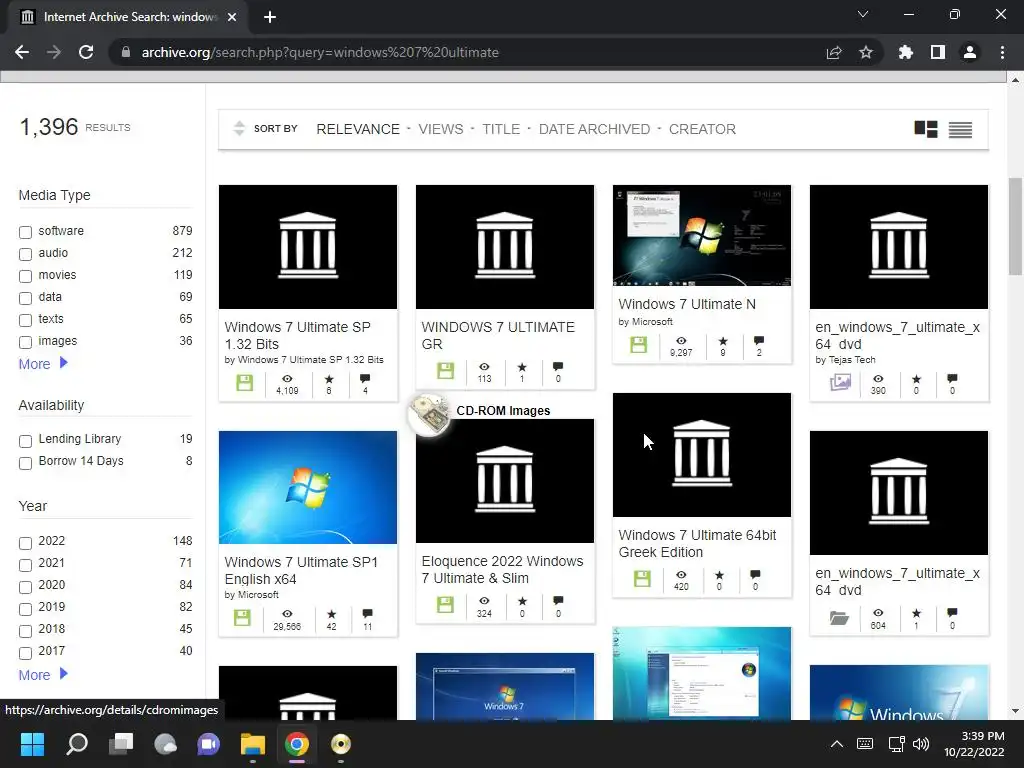The width and height of the screenshot is (1024, 768).
Task: Open Task View on the taskbar
Action: [121, 744]
